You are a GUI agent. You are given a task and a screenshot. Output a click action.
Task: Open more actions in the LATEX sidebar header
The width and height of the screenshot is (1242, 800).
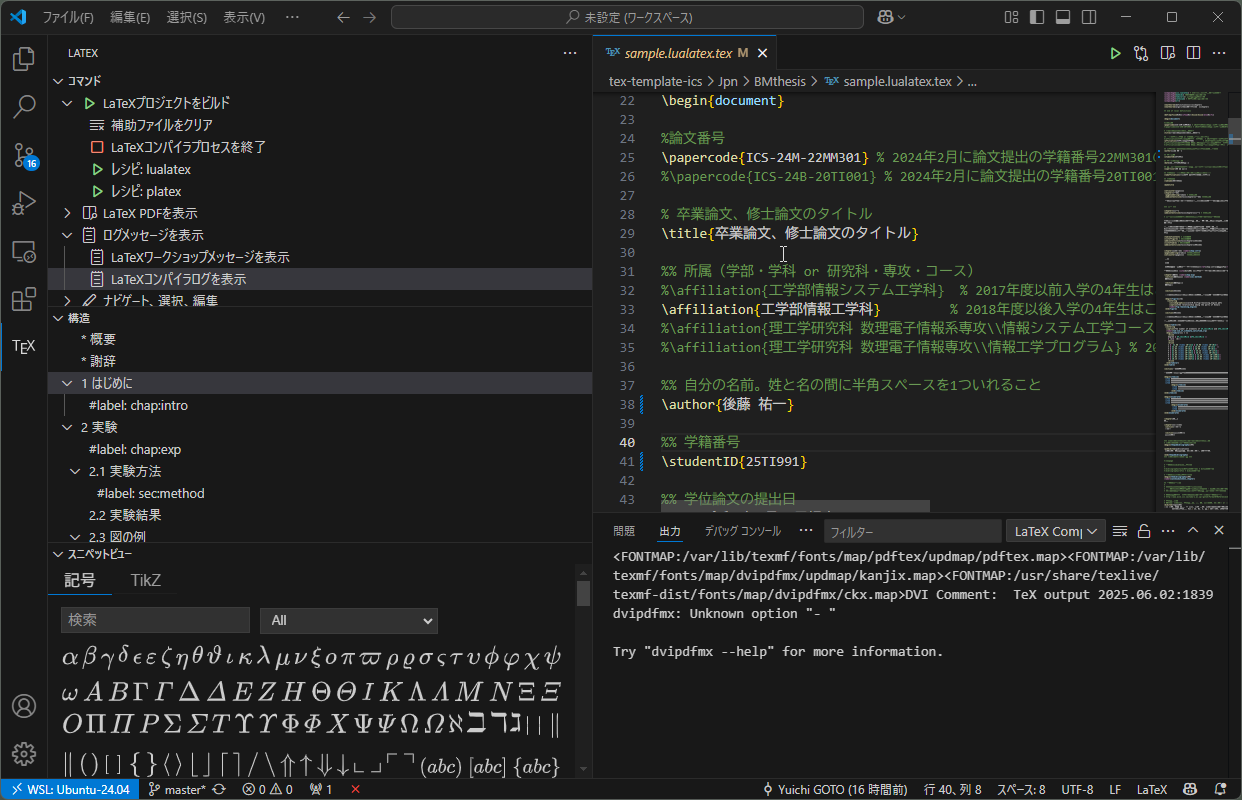point(570,54)
